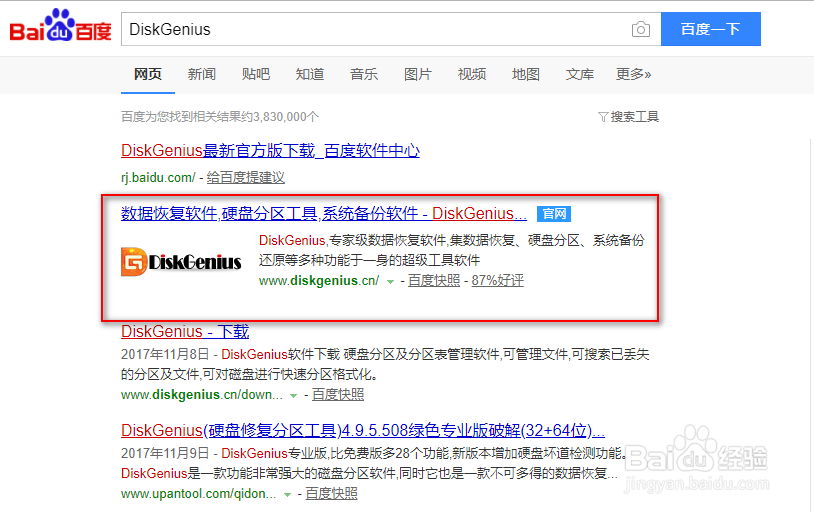Switch to the 新闻 tab
Image resolution: width=814 pixels, height=512 pixels.
click(202, 74)
